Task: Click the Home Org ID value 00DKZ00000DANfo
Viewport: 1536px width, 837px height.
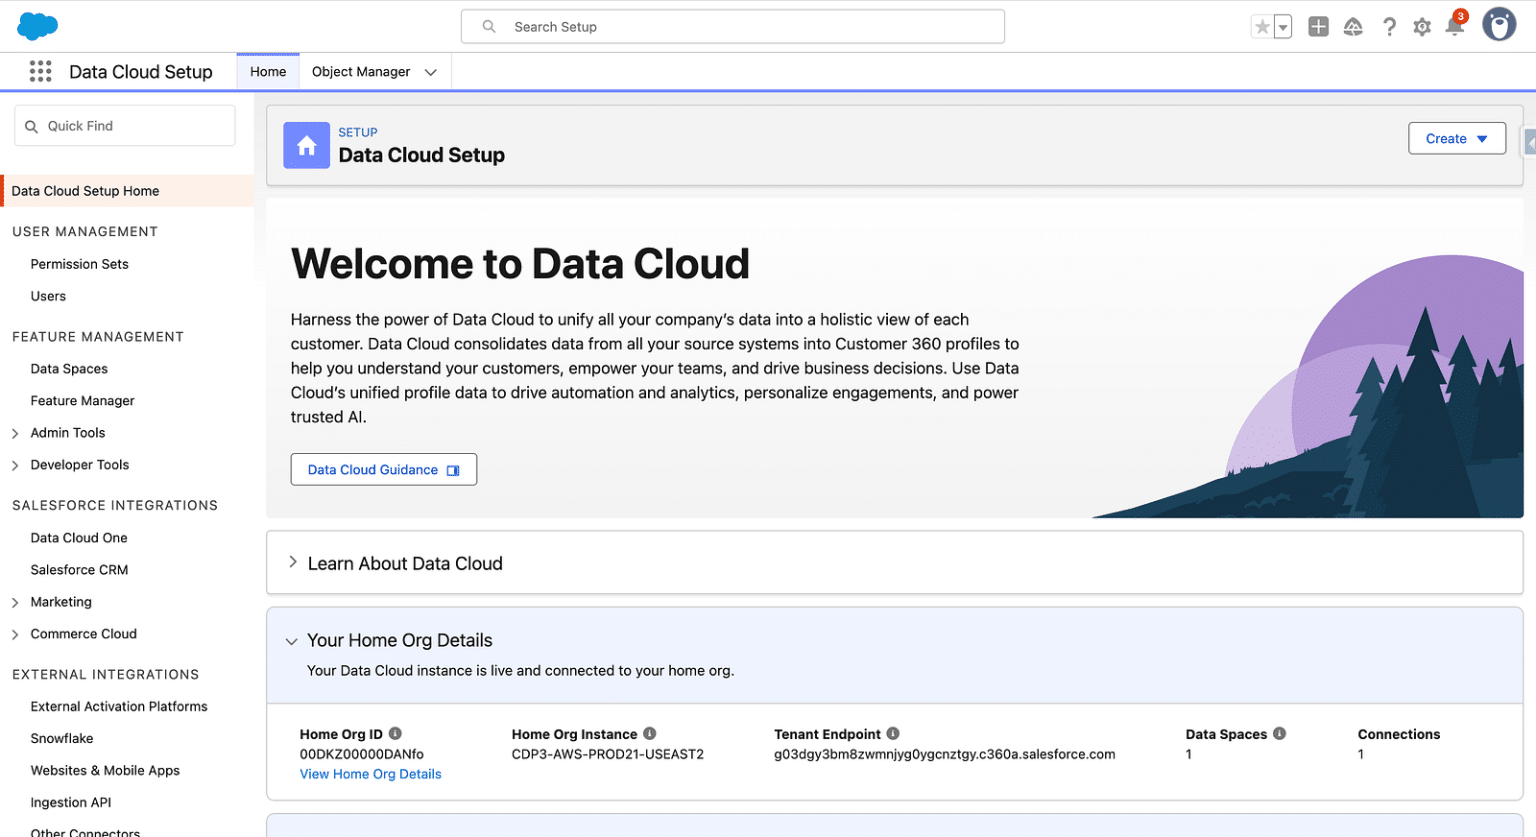Action: (362, 754)
